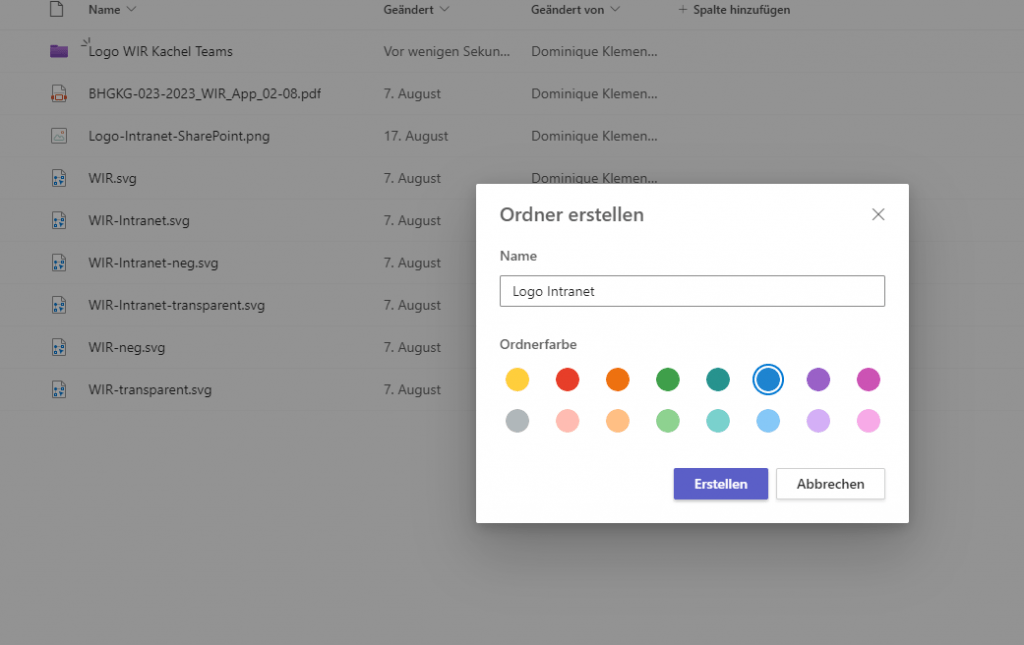Click the SVG file icon beside WIR.svg

tap(58, 178)
